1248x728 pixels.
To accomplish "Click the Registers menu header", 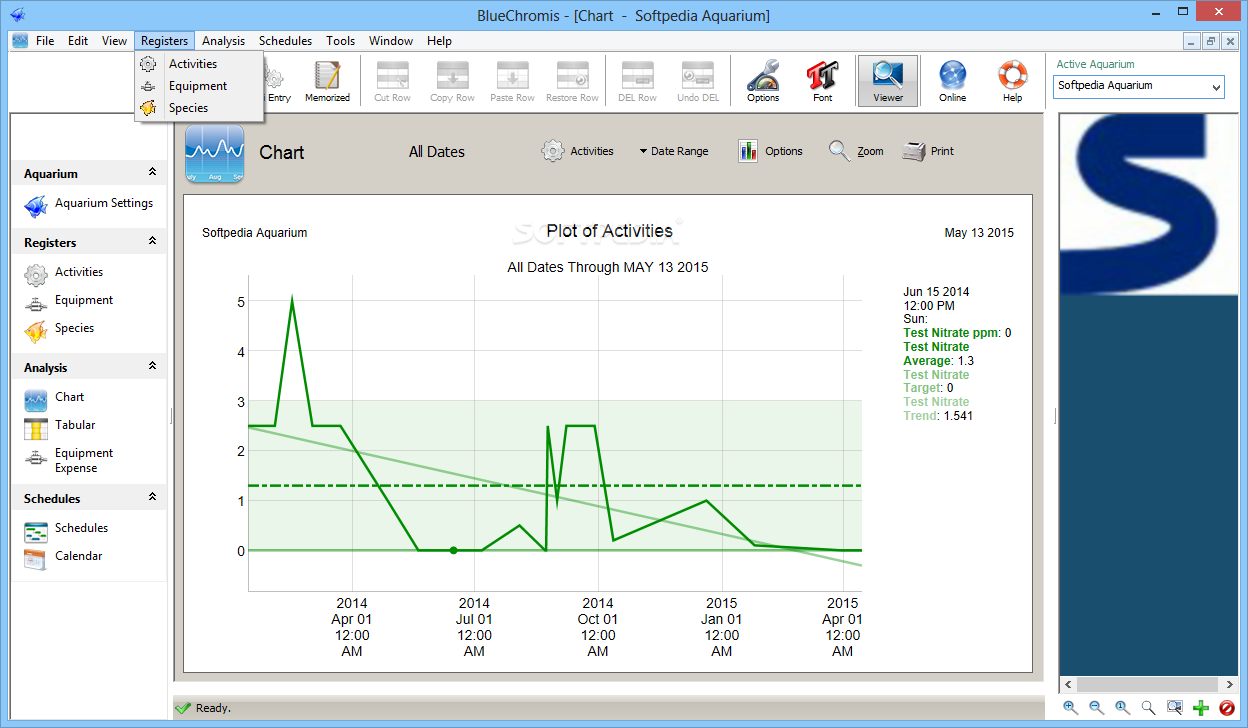I will (x=164, y=41).
